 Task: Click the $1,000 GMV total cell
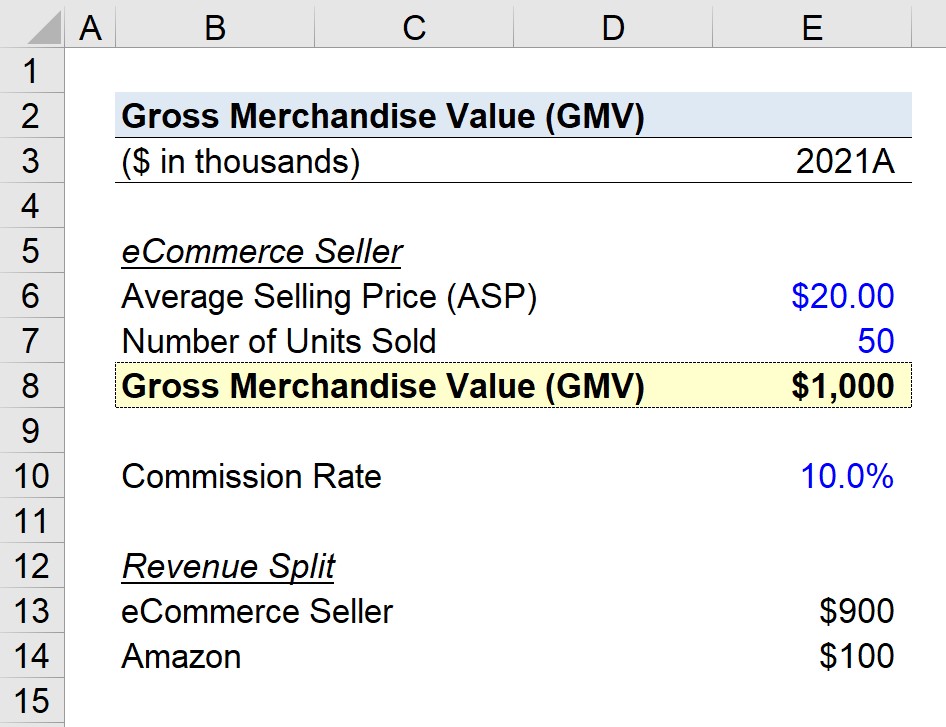(812, 386)
